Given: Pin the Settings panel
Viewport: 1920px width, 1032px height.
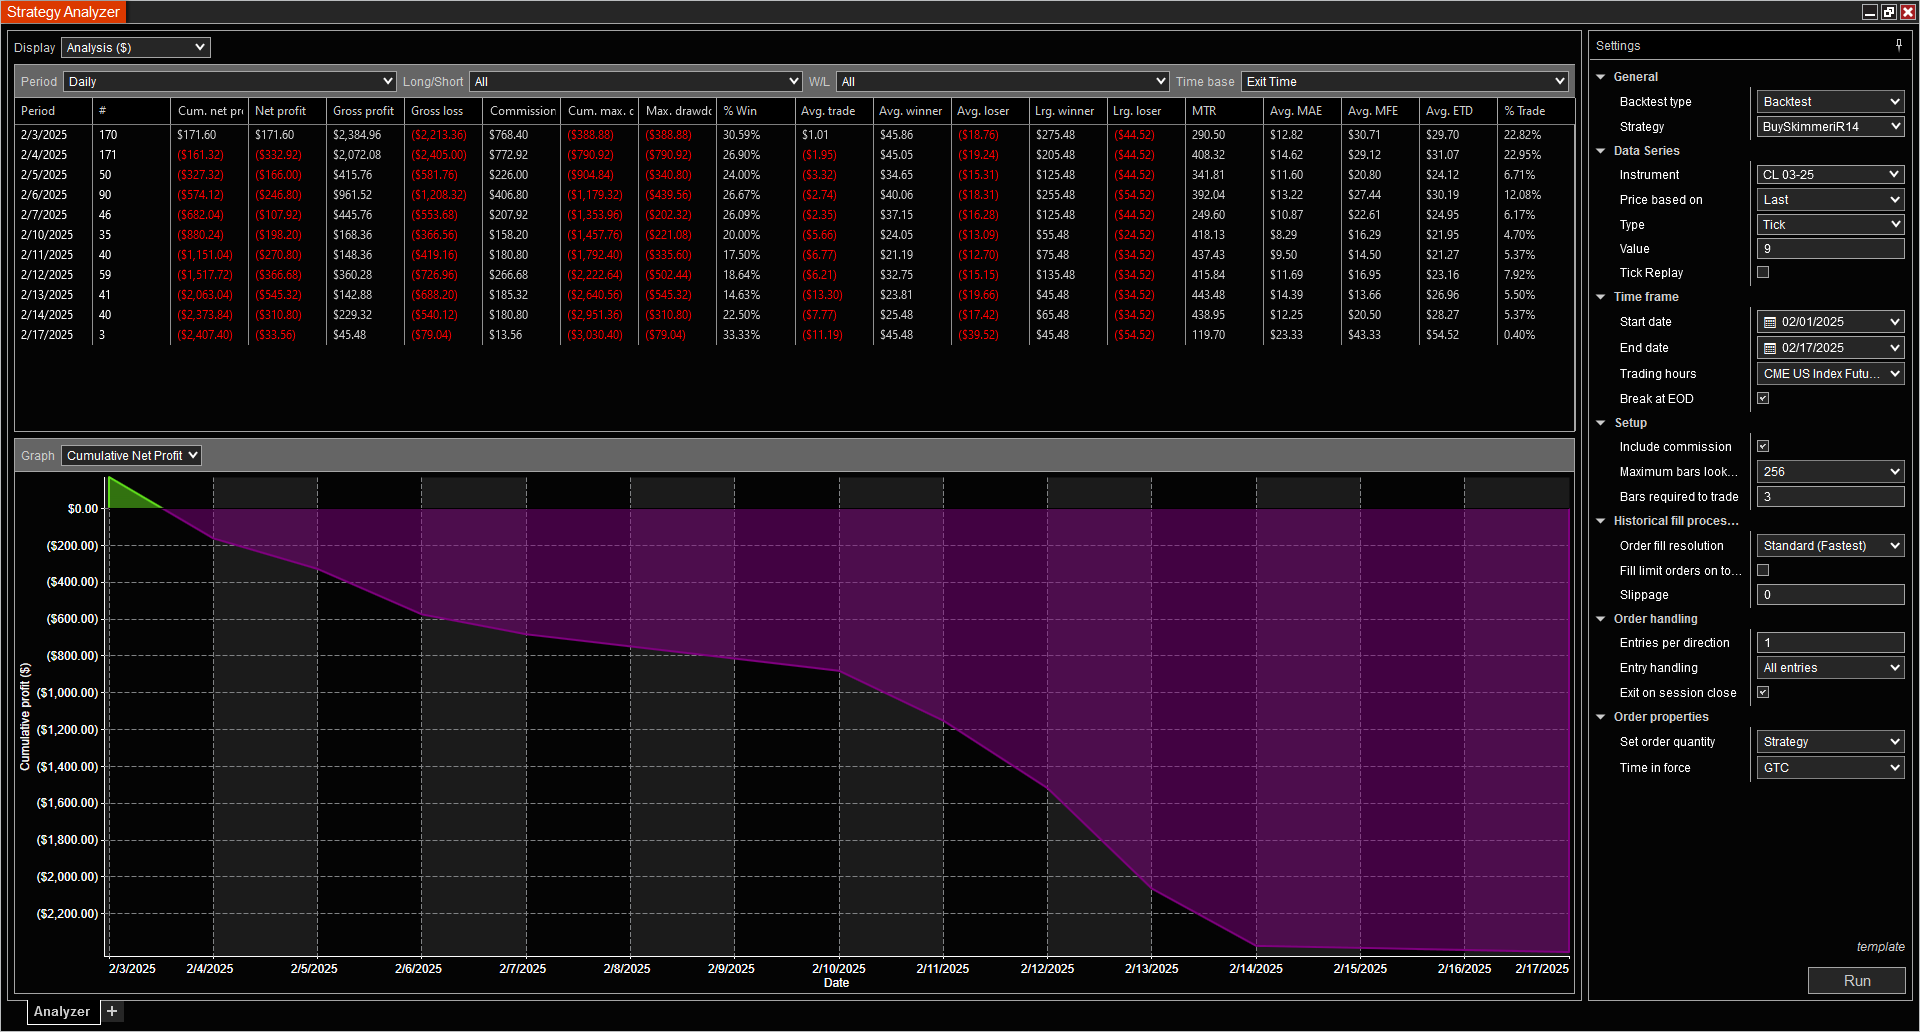Looking at the screenshot, I should (x=1898, y=45).
